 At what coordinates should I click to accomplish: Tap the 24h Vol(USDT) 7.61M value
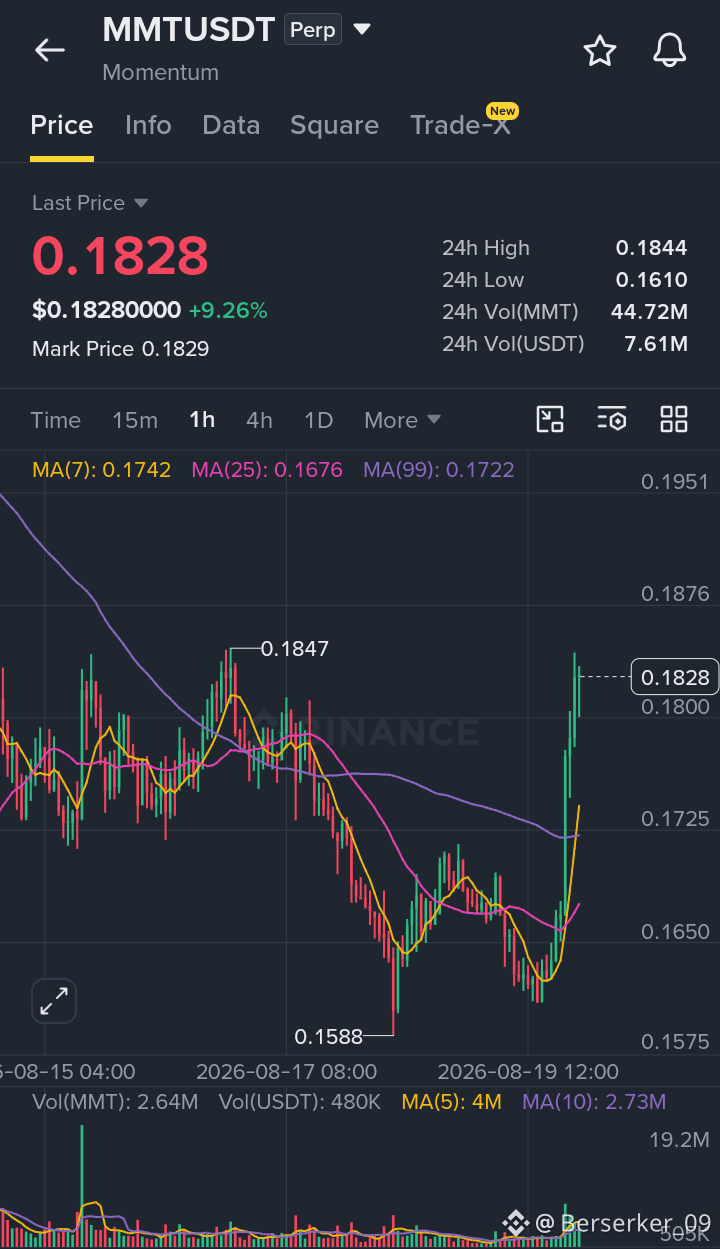(657, 344)
